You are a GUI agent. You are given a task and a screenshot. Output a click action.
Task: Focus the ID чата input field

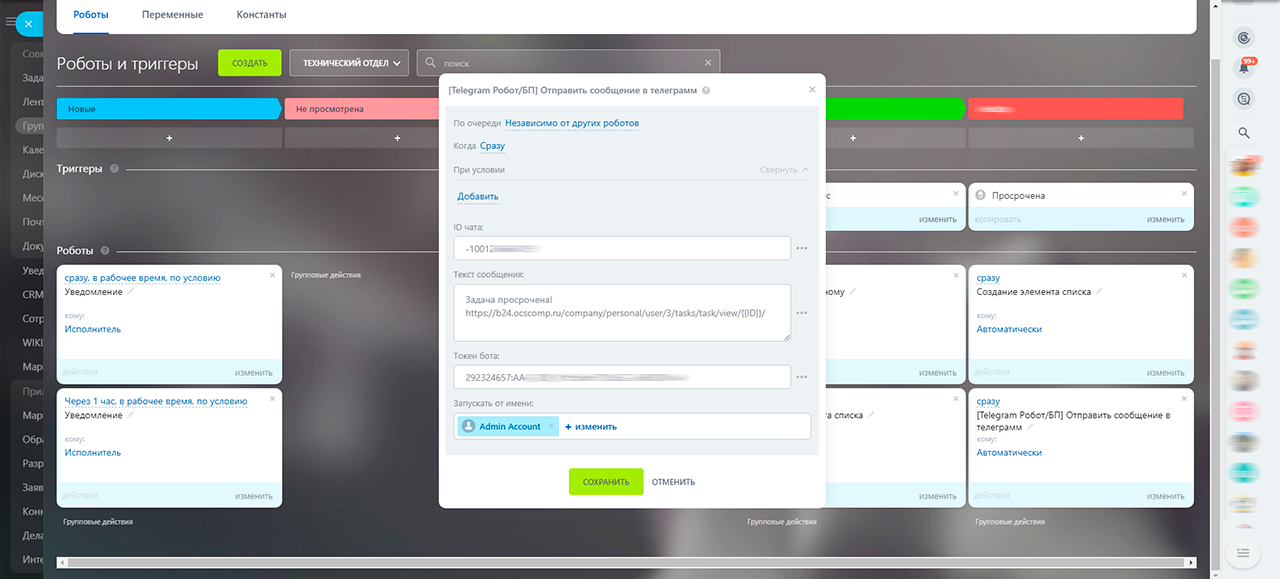[622, 248]
